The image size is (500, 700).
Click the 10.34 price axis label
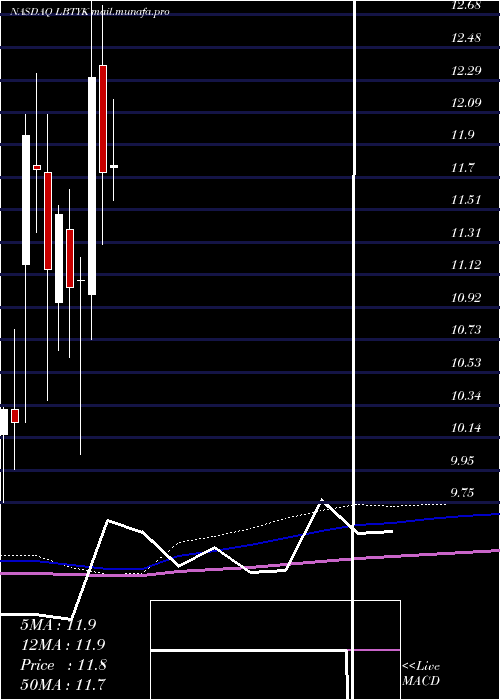coord(466,395)
